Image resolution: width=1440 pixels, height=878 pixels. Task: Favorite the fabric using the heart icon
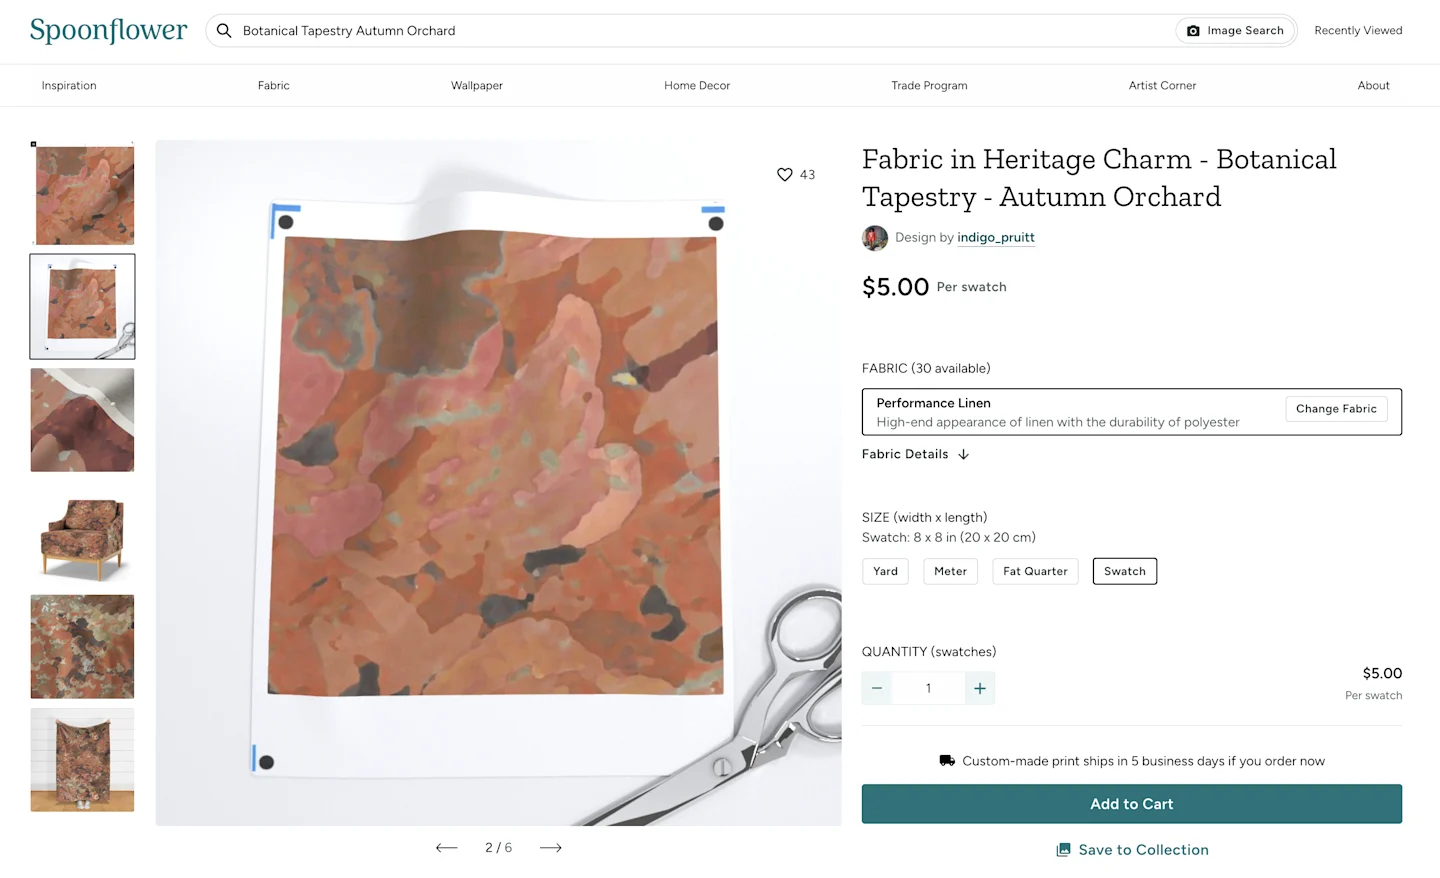(784, 174)
